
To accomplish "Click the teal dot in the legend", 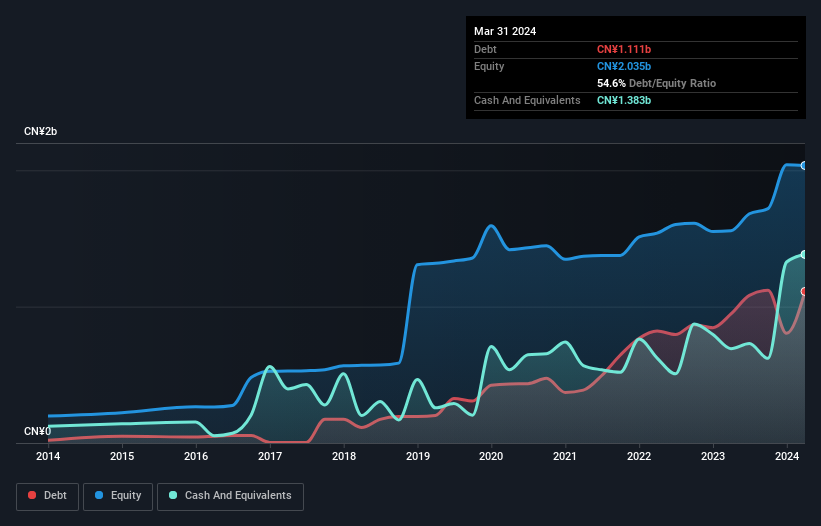I will point(174,495).
